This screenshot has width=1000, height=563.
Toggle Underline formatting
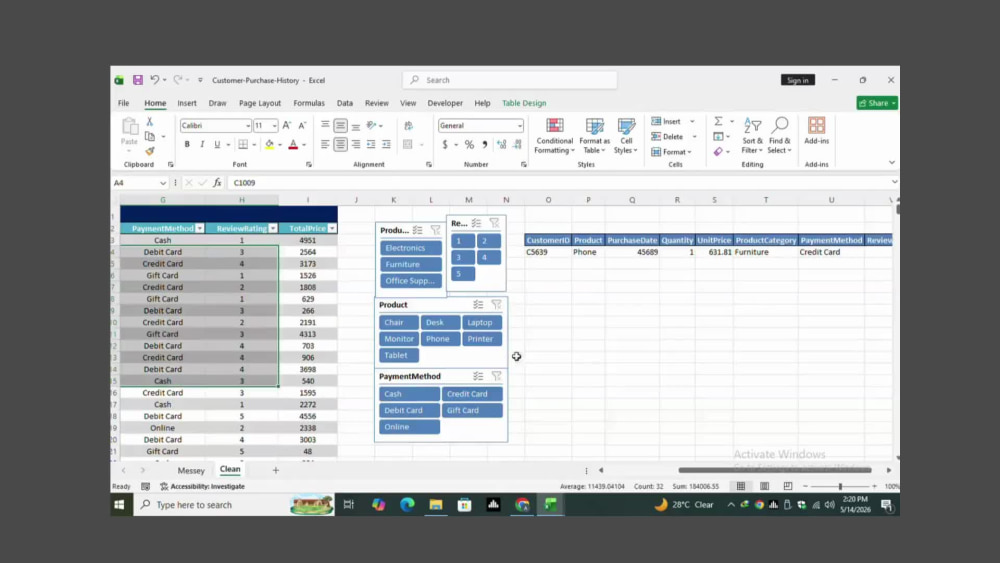(x=217, y=145)
